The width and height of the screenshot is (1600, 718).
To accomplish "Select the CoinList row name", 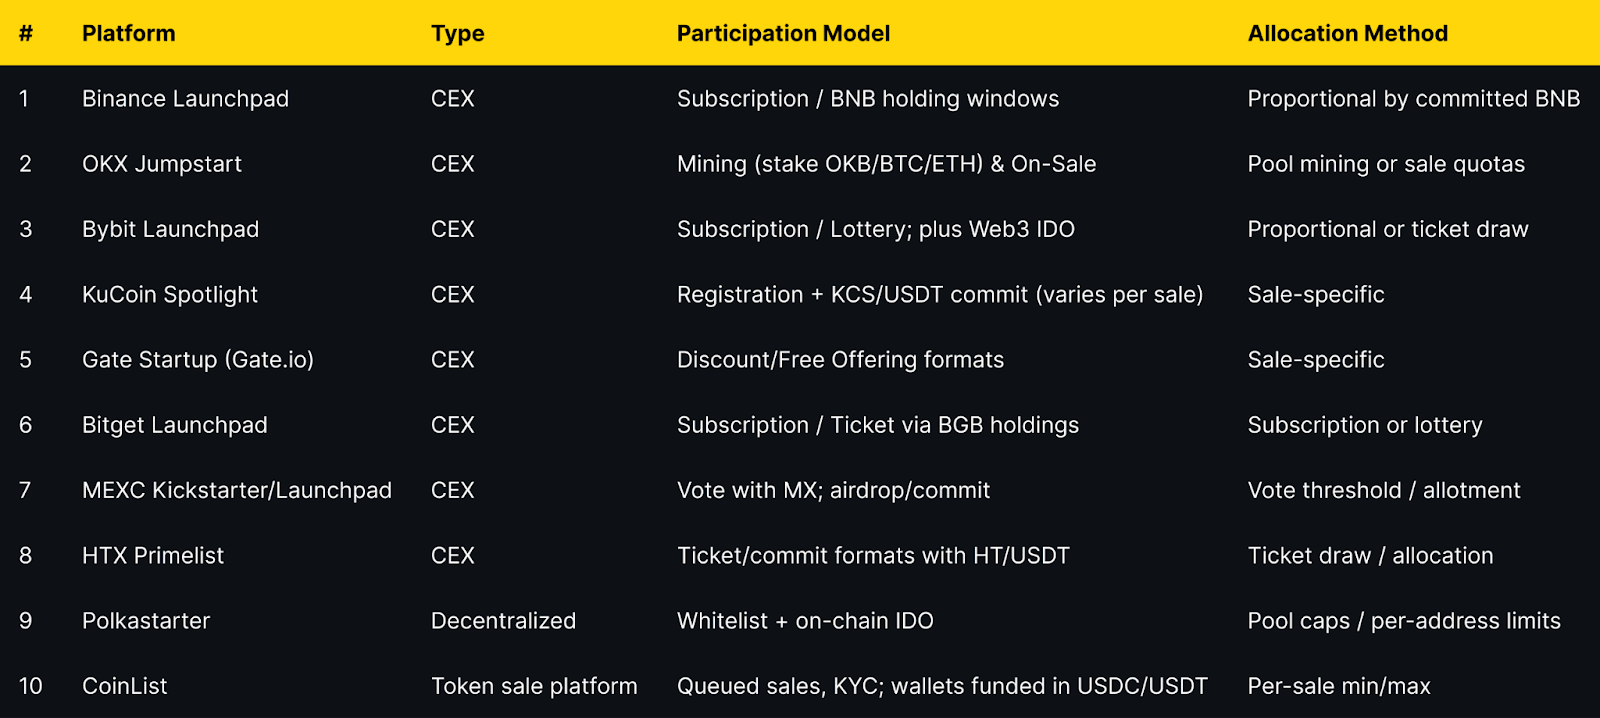I will [x=125, y=686].
